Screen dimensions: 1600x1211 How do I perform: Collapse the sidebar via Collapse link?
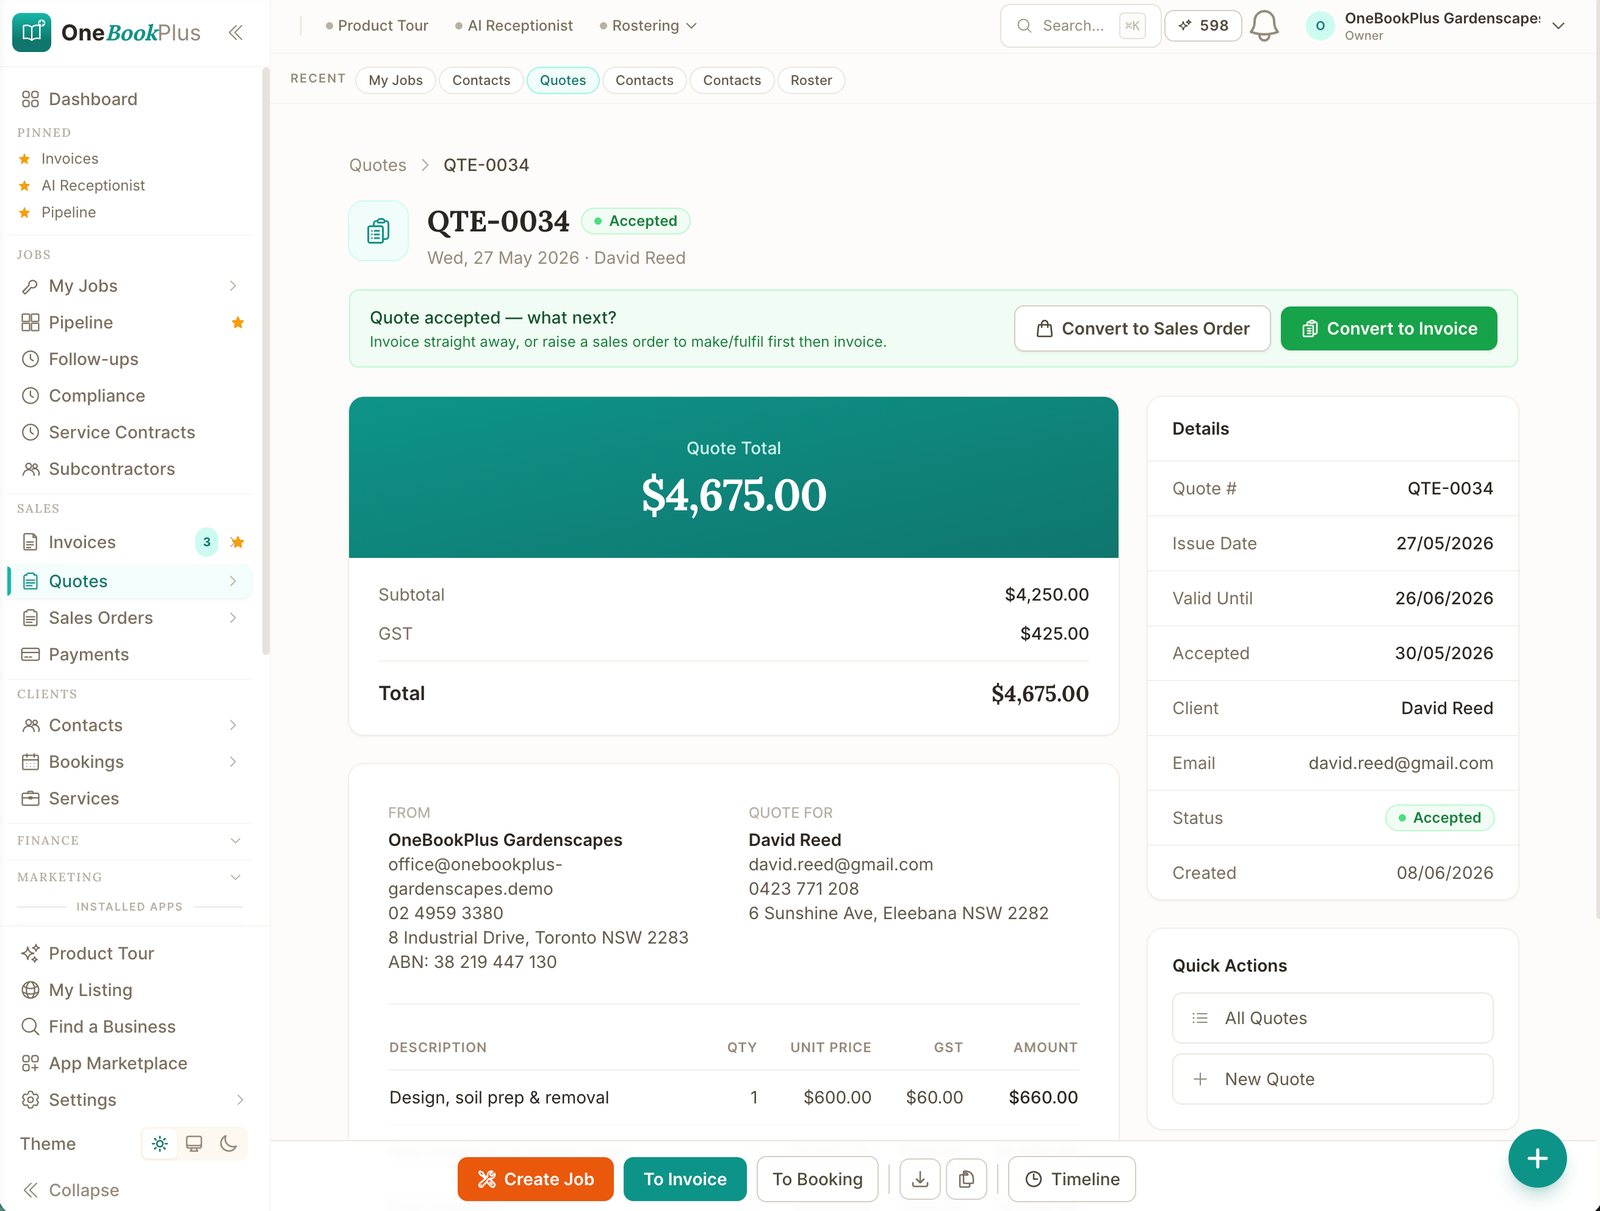[x=71, y=1190]
